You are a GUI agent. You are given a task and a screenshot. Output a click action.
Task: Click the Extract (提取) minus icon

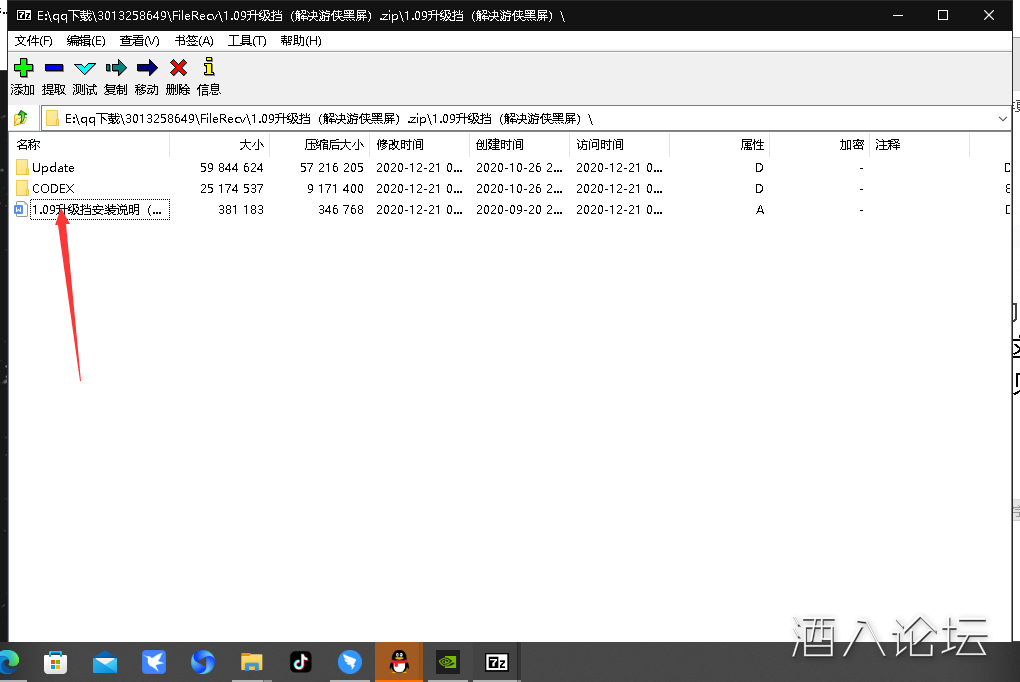tap(54, 68)
